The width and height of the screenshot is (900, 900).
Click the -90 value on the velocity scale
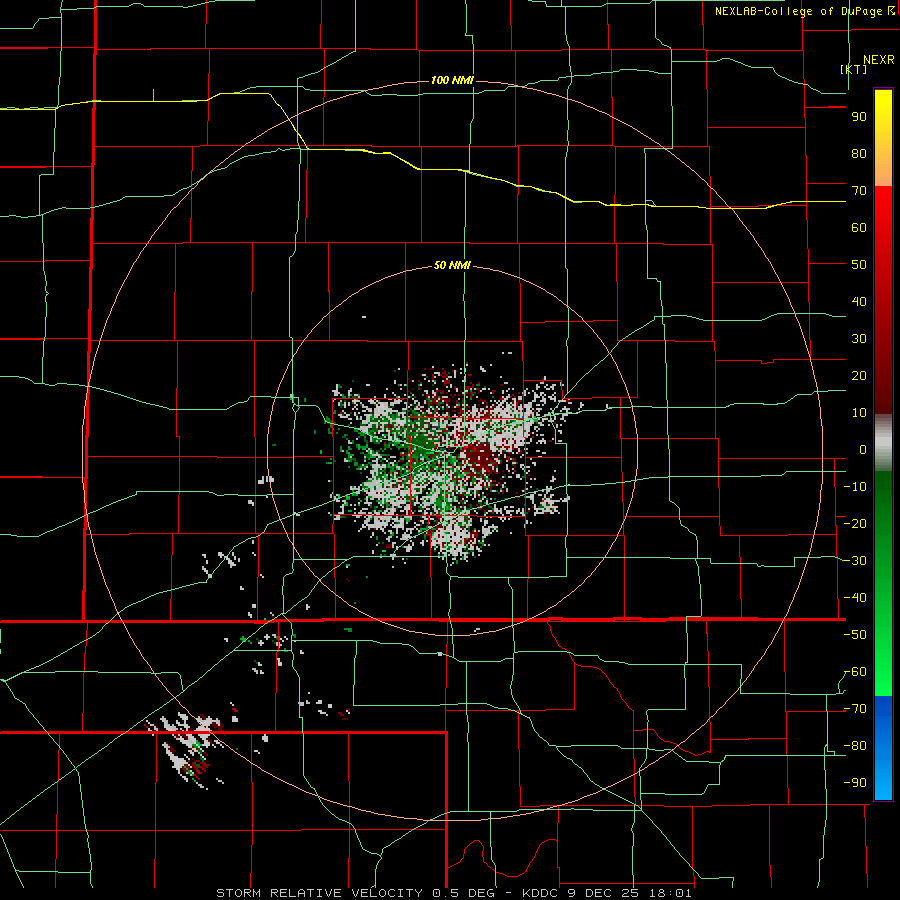pos(855,783)
